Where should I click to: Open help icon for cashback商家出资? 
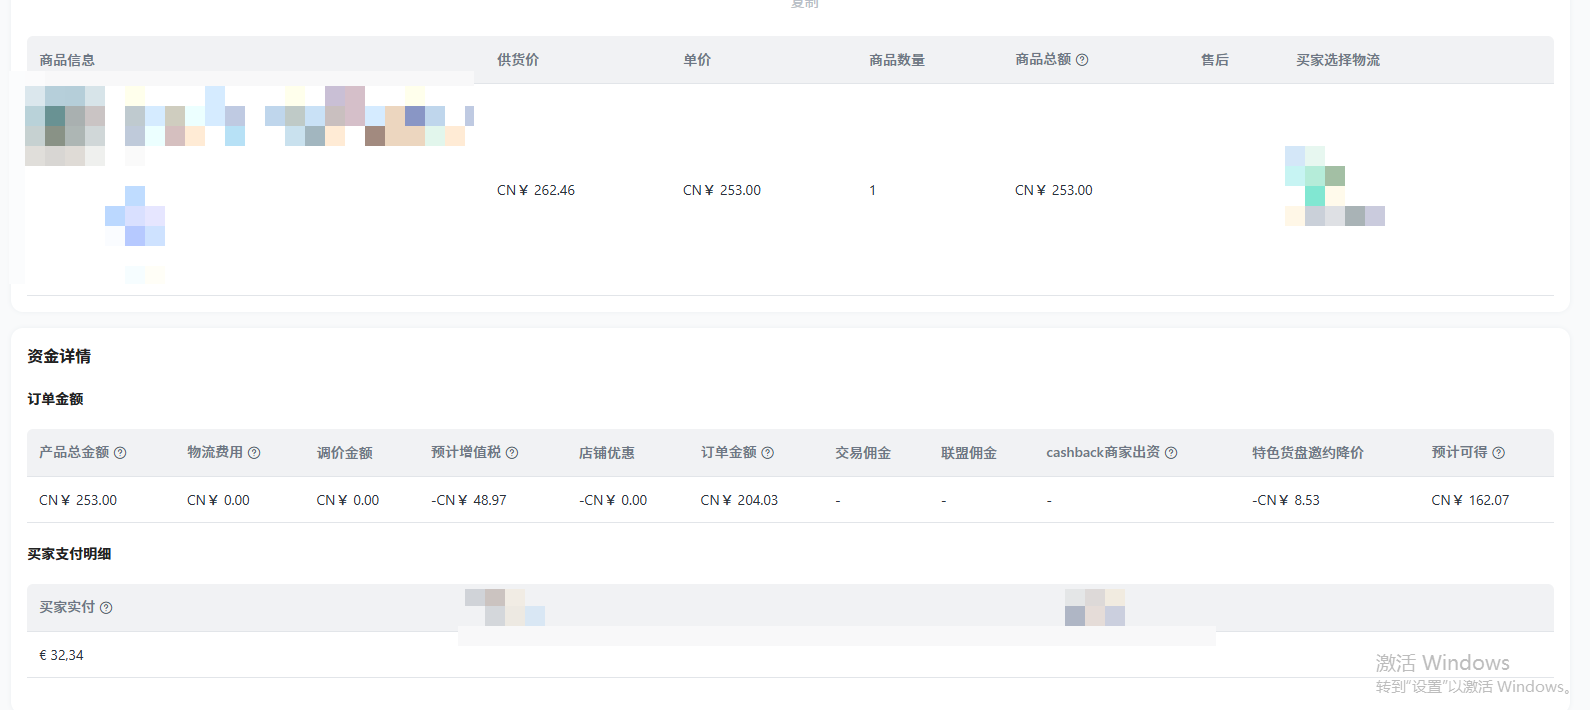click(1171, 453)
